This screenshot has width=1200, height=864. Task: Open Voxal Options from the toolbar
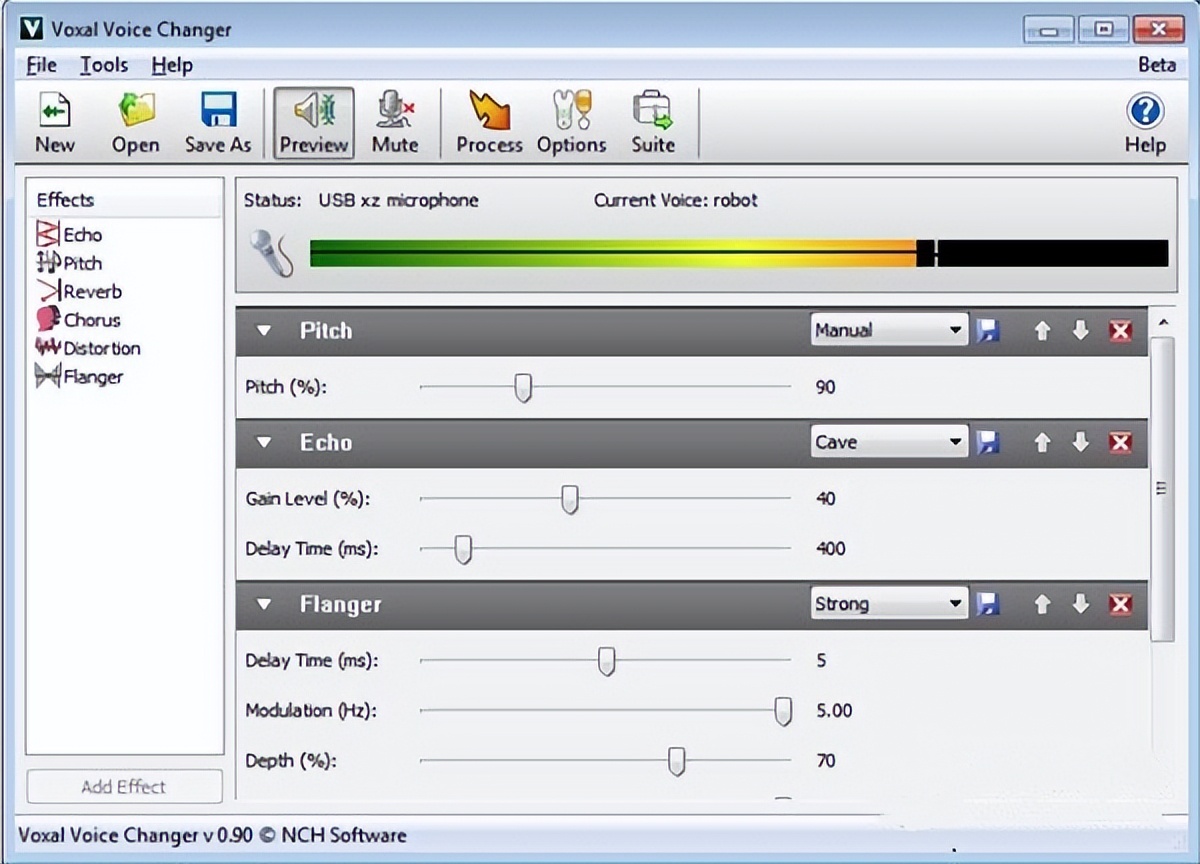pyautogui.click(x=571, y=120)
